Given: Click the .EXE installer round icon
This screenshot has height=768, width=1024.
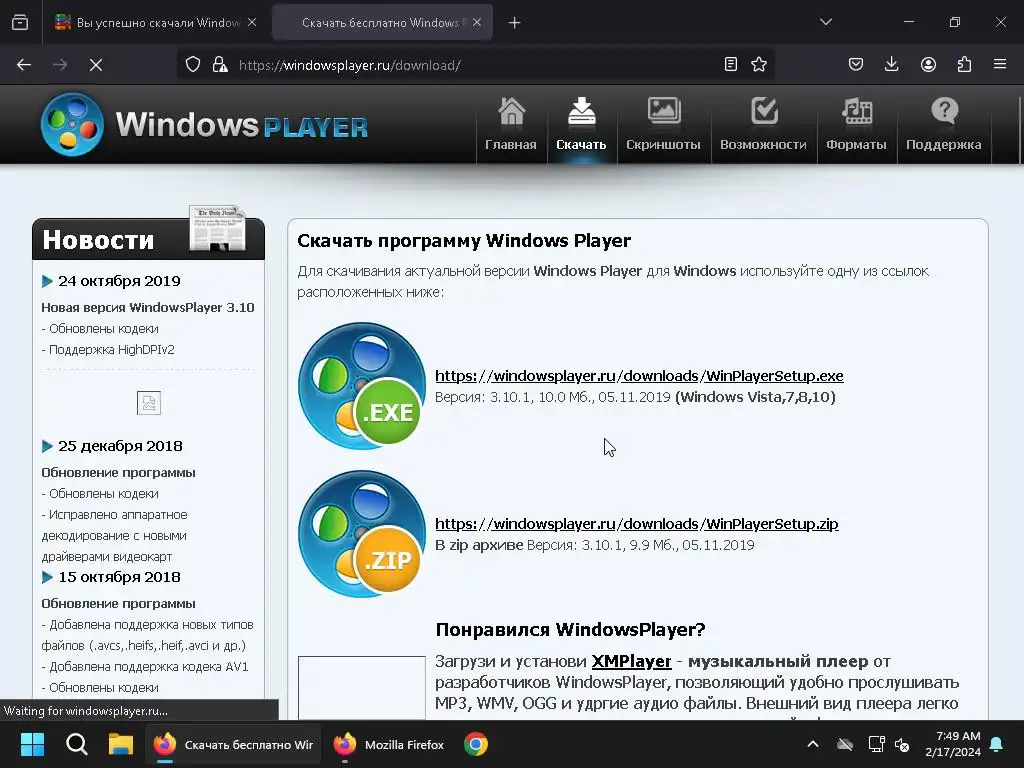Looking at the screenshot, I should [x=362, y=386].
